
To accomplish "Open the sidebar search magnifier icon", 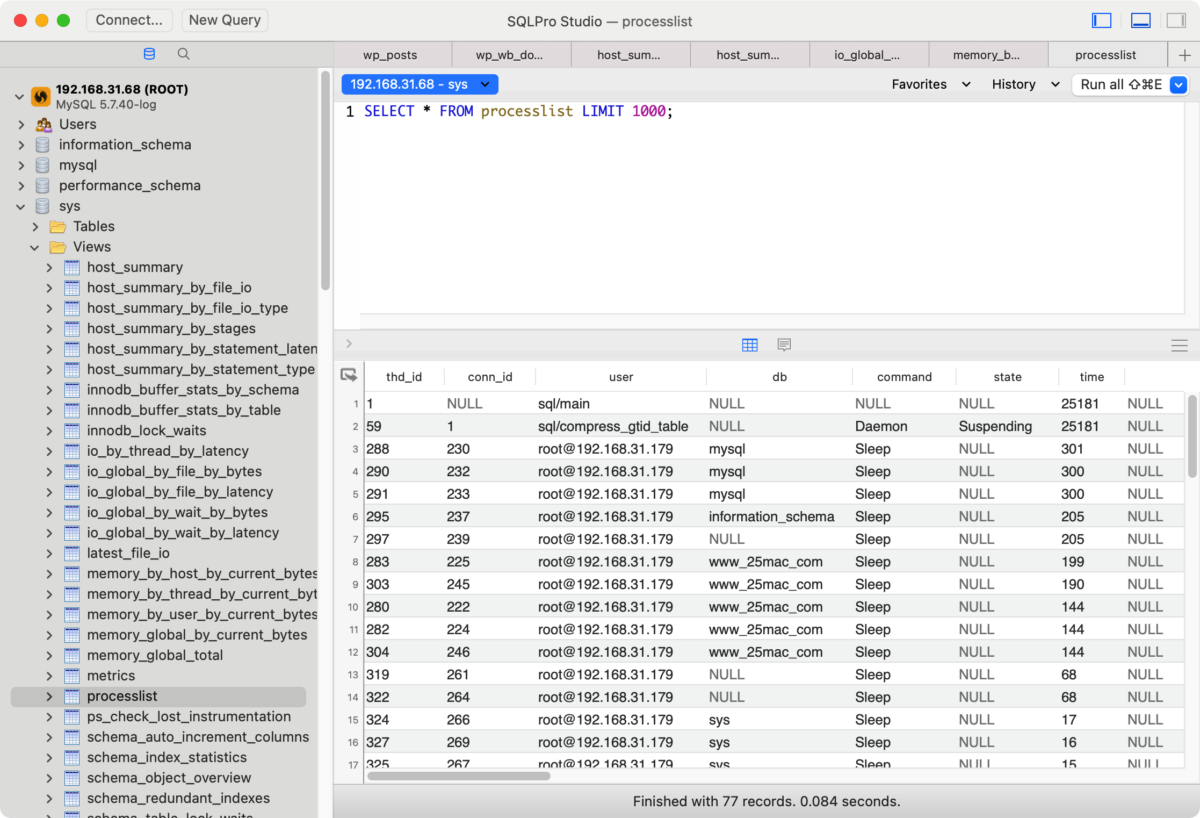I will tap(184, 54).
